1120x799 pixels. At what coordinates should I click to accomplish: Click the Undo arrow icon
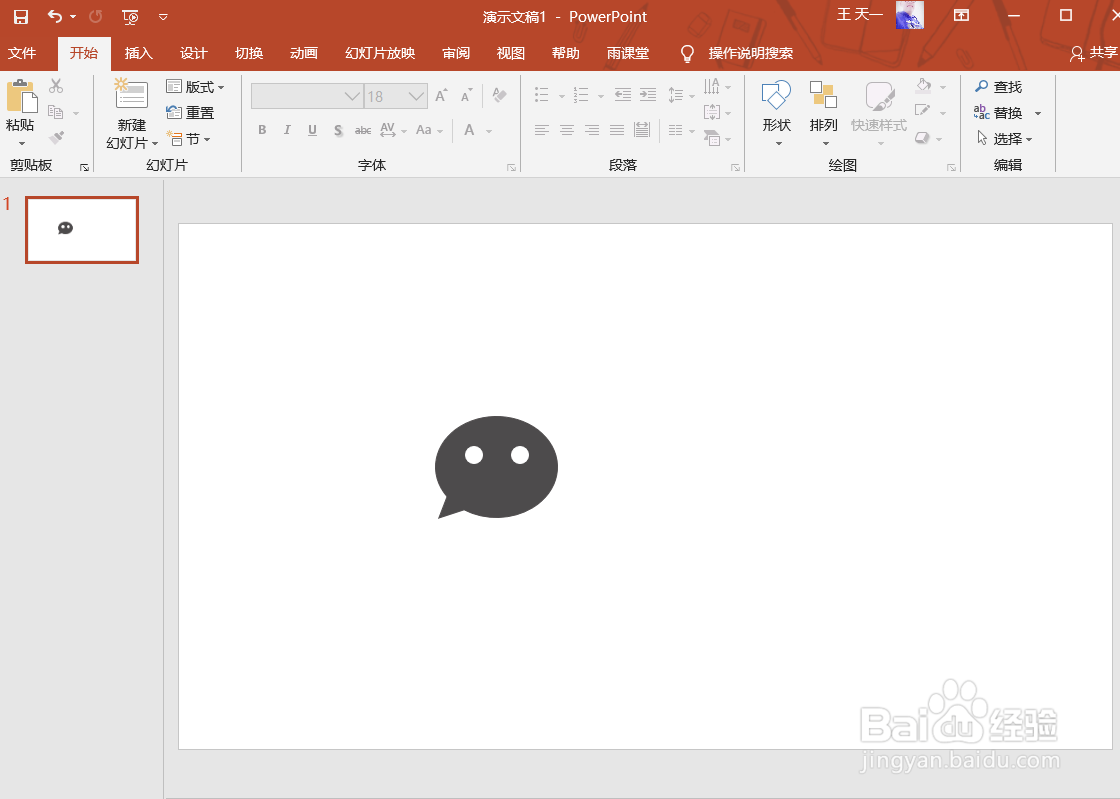pyautogui.click(x=55, y=16)
